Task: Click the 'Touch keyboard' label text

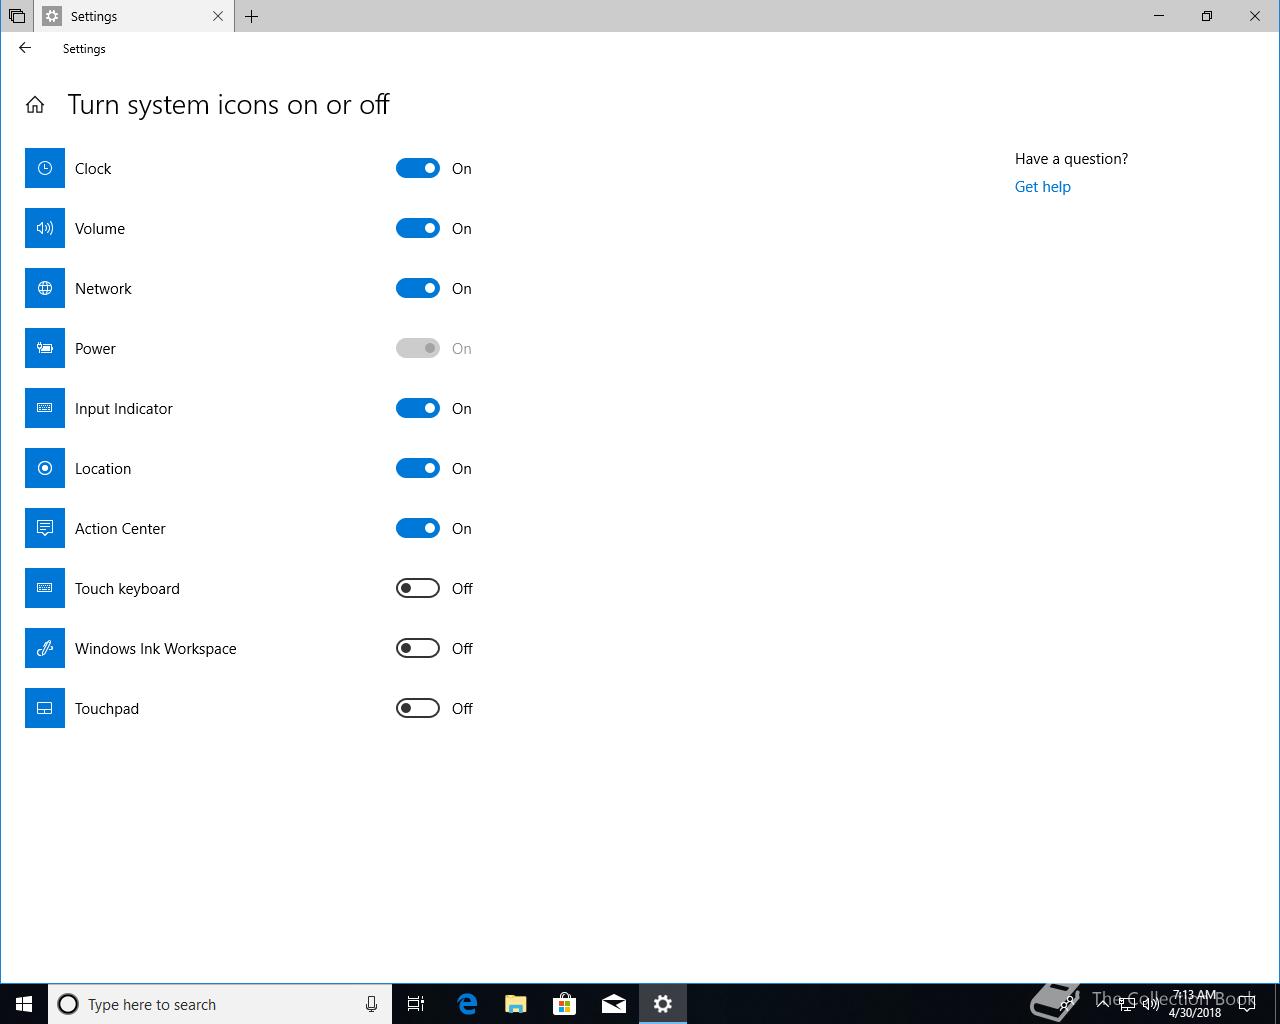Action: (127, 588)
